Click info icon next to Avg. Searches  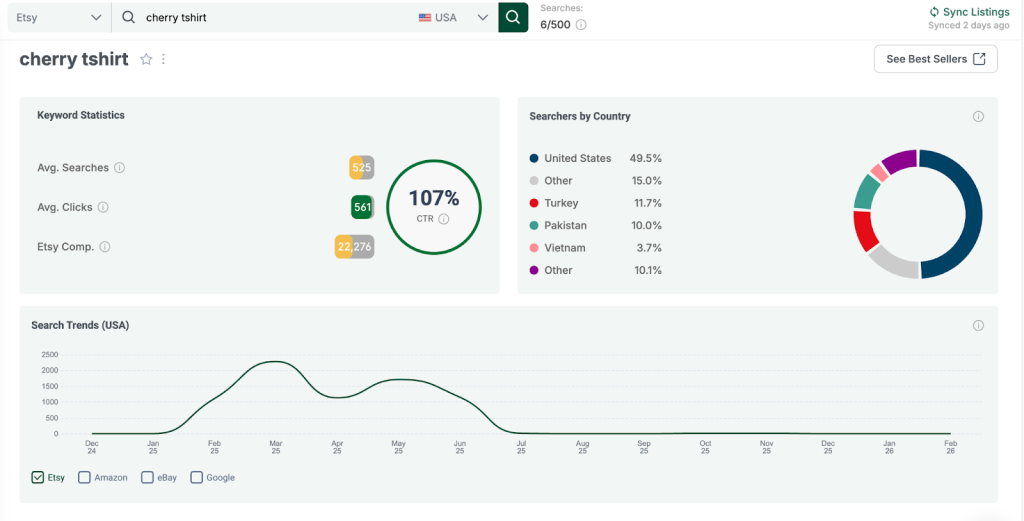point(120,168)
